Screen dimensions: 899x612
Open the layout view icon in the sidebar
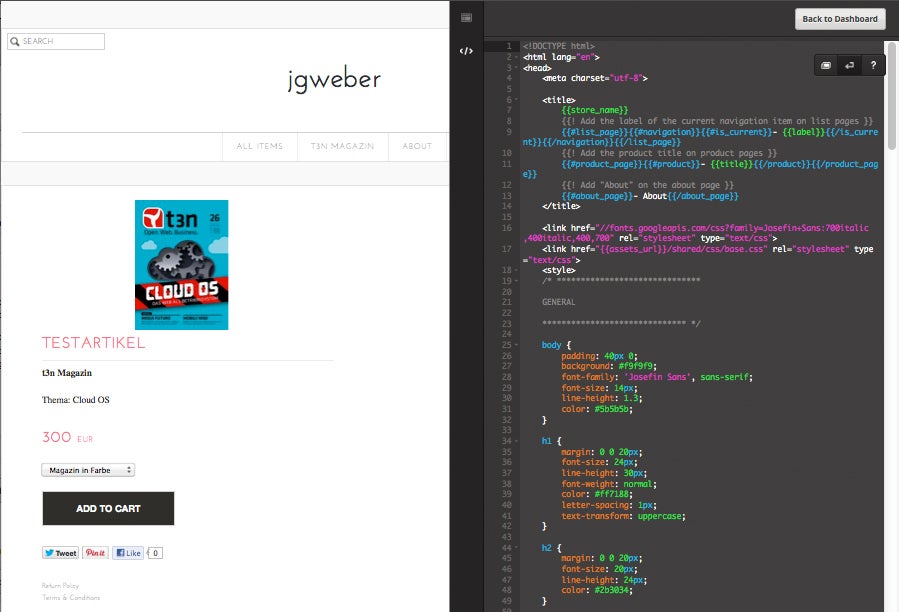tap(466, 18)
